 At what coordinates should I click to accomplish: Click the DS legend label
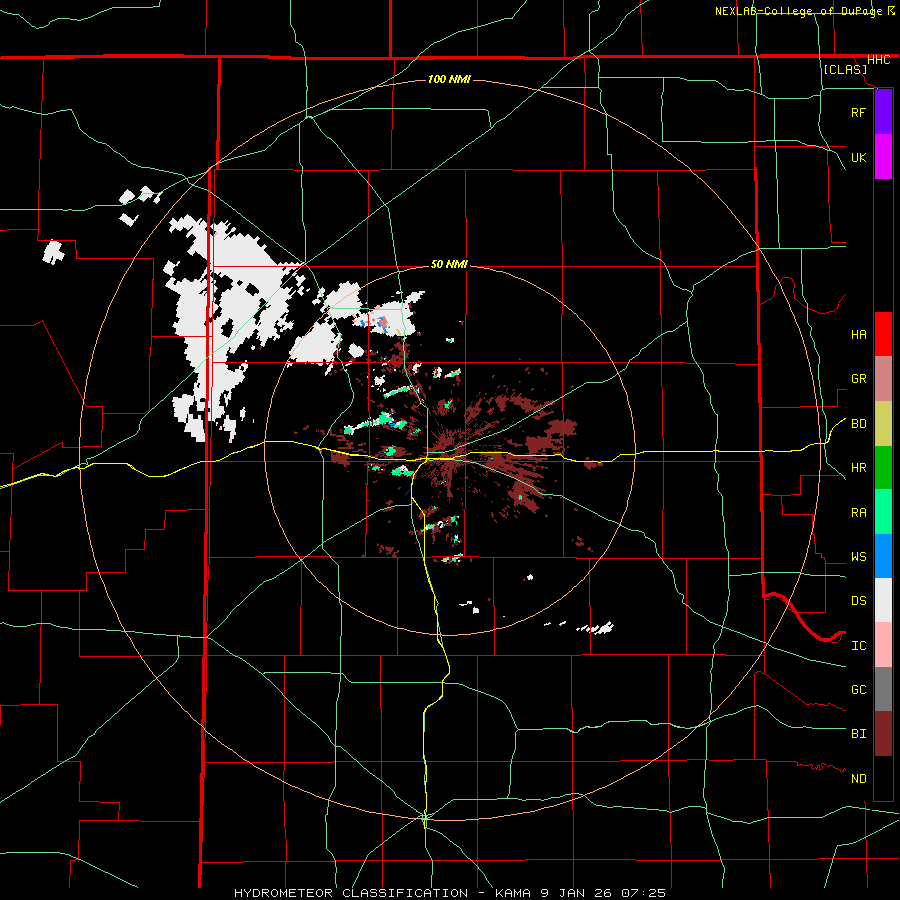858,601
